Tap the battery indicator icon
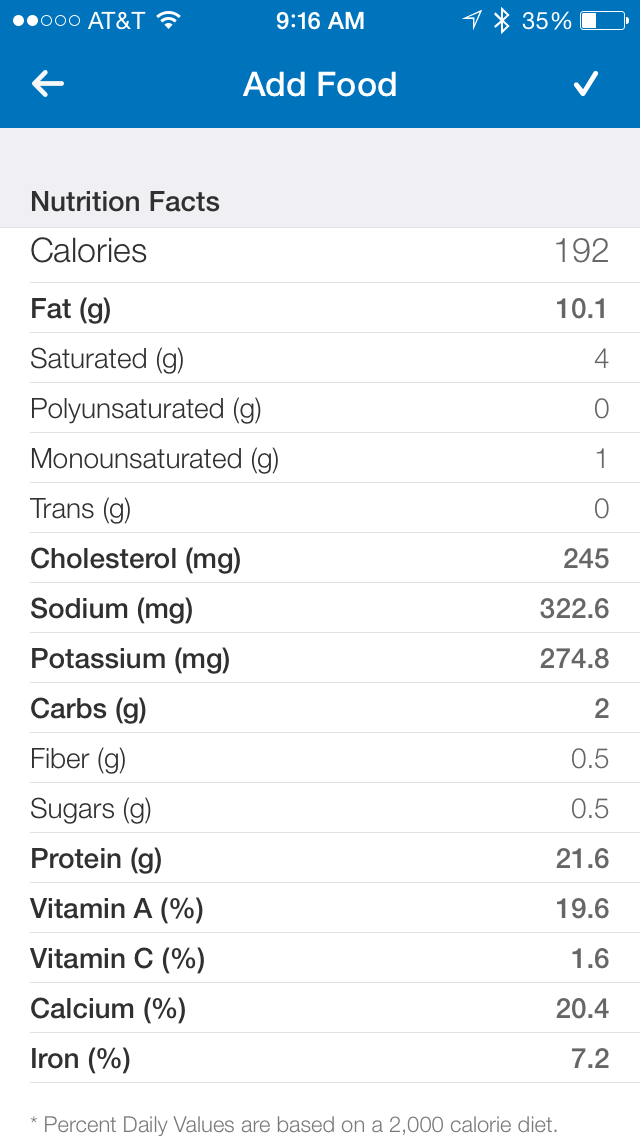This screenshot has width=640, height=1136. click(603, 21)
